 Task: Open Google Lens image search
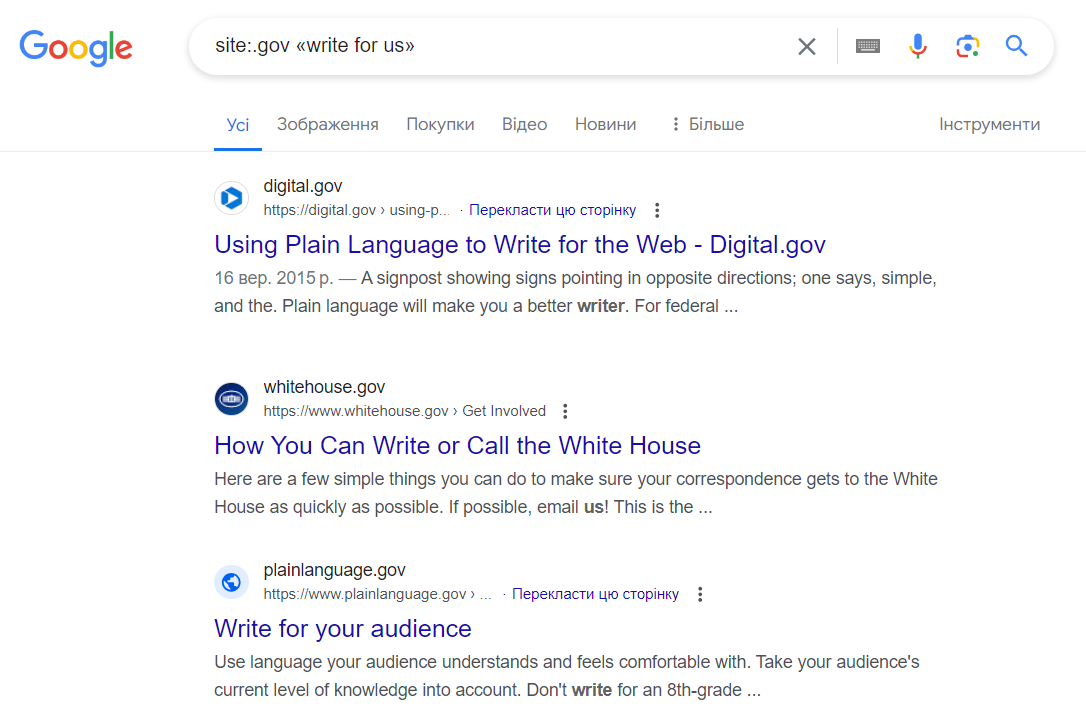click(x=966, y=46)
